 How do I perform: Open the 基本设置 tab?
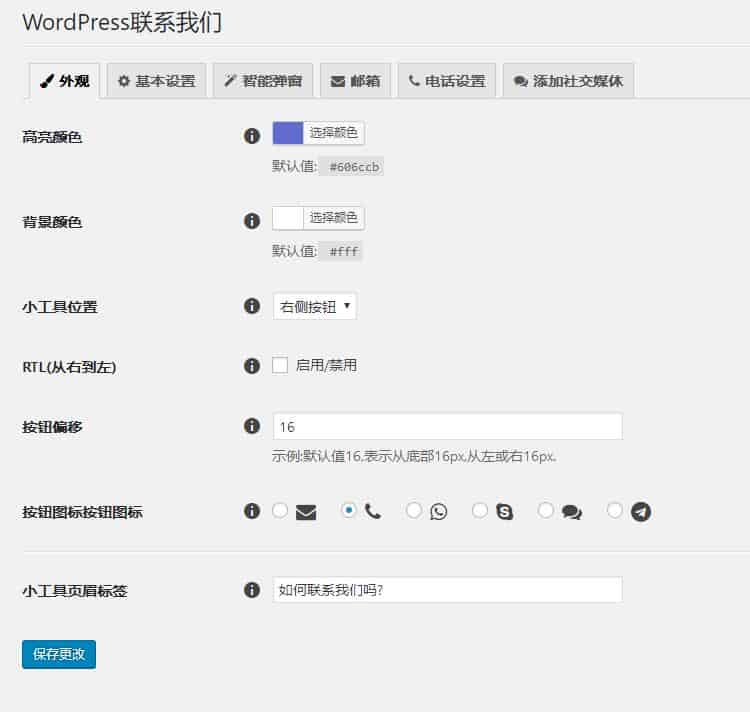(x=156, y=81)
